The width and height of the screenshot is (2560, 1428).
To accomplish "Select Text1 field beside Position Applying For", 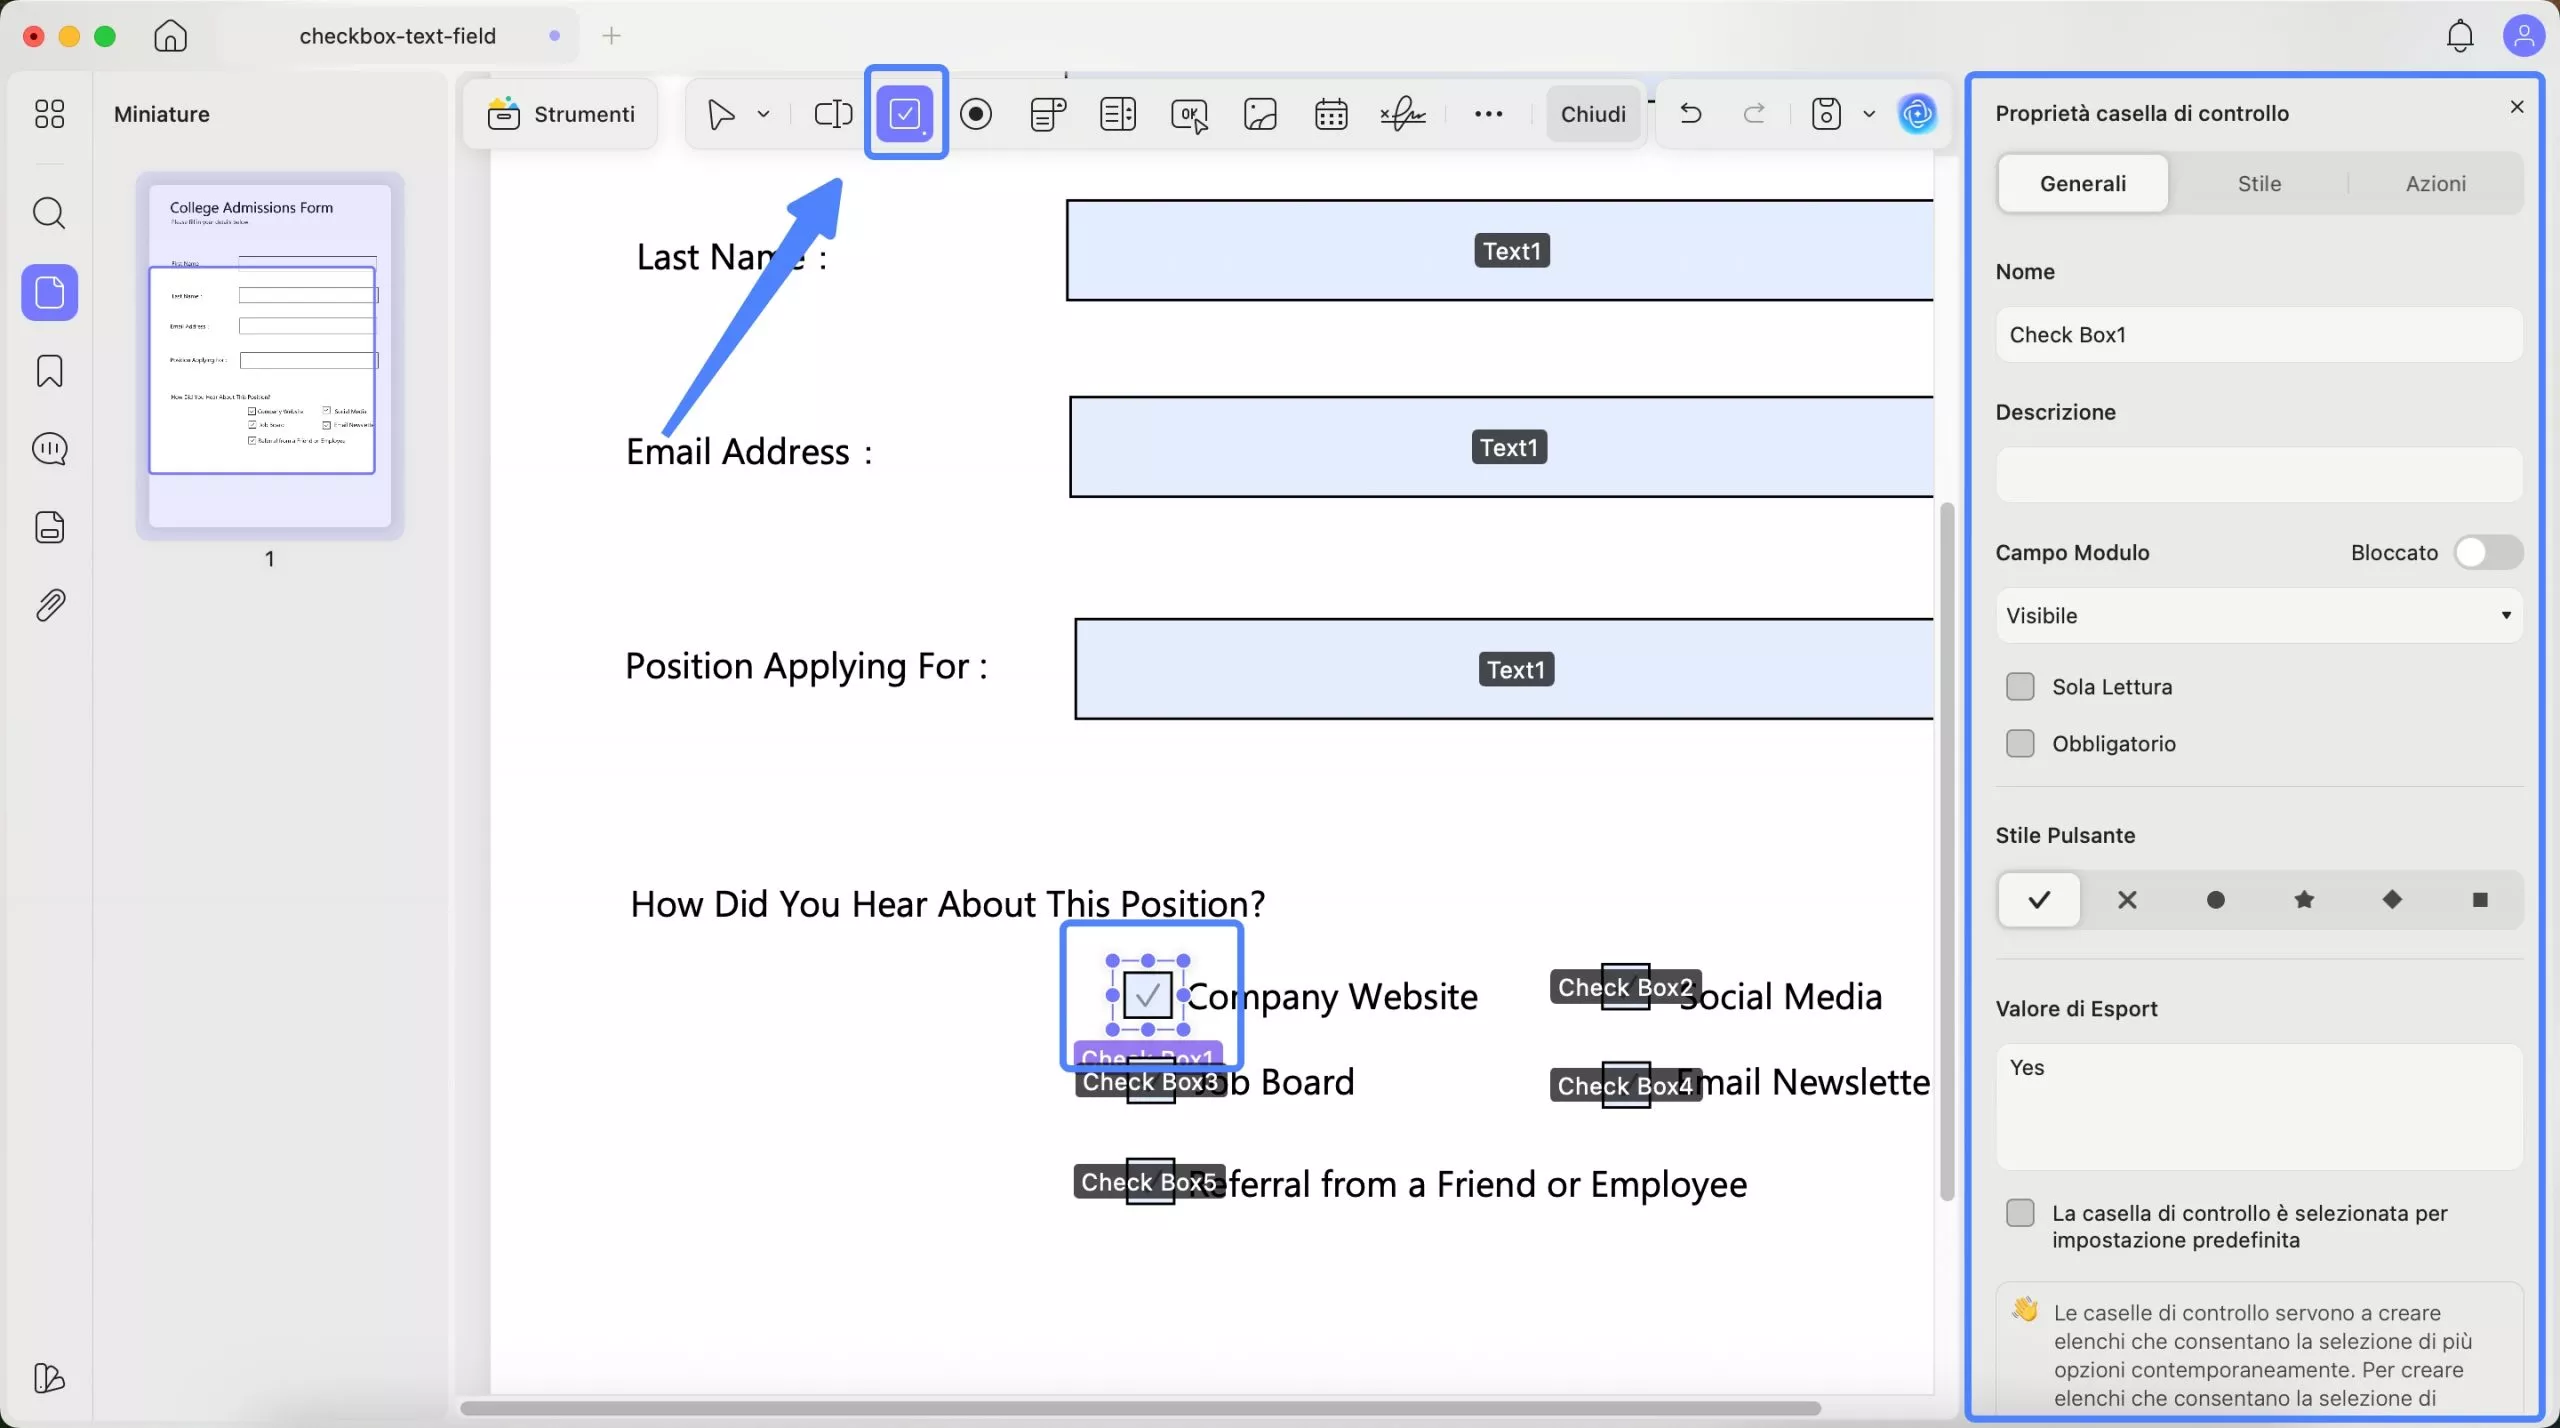I will click(1504, 669).
